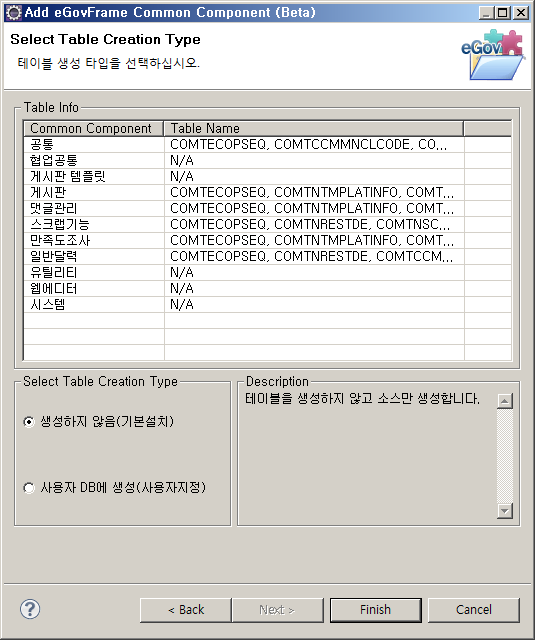
Task: Click the Table Name column header
Action: 313,128
